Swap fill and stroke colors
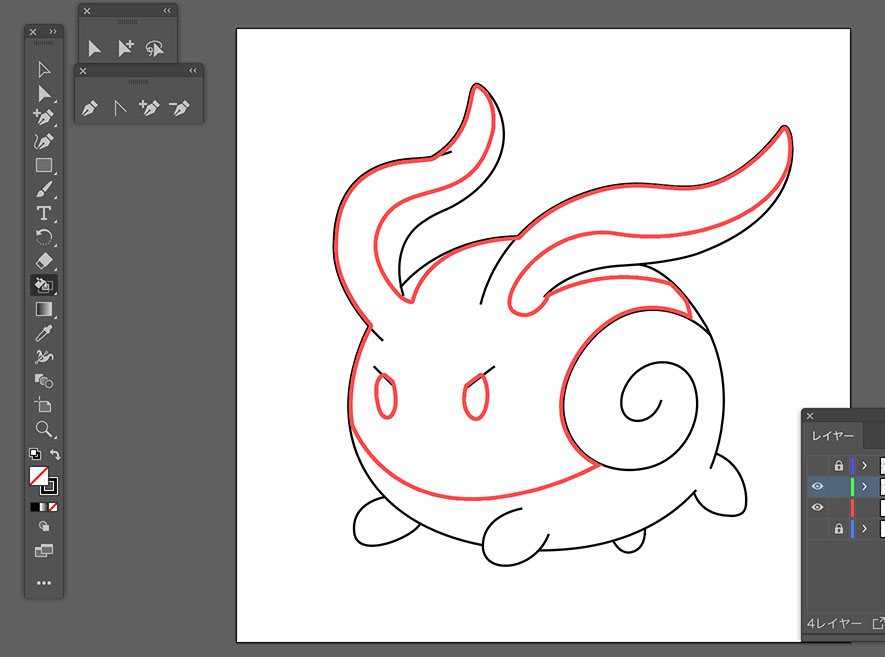885x657 pixels. click(55, 454)
